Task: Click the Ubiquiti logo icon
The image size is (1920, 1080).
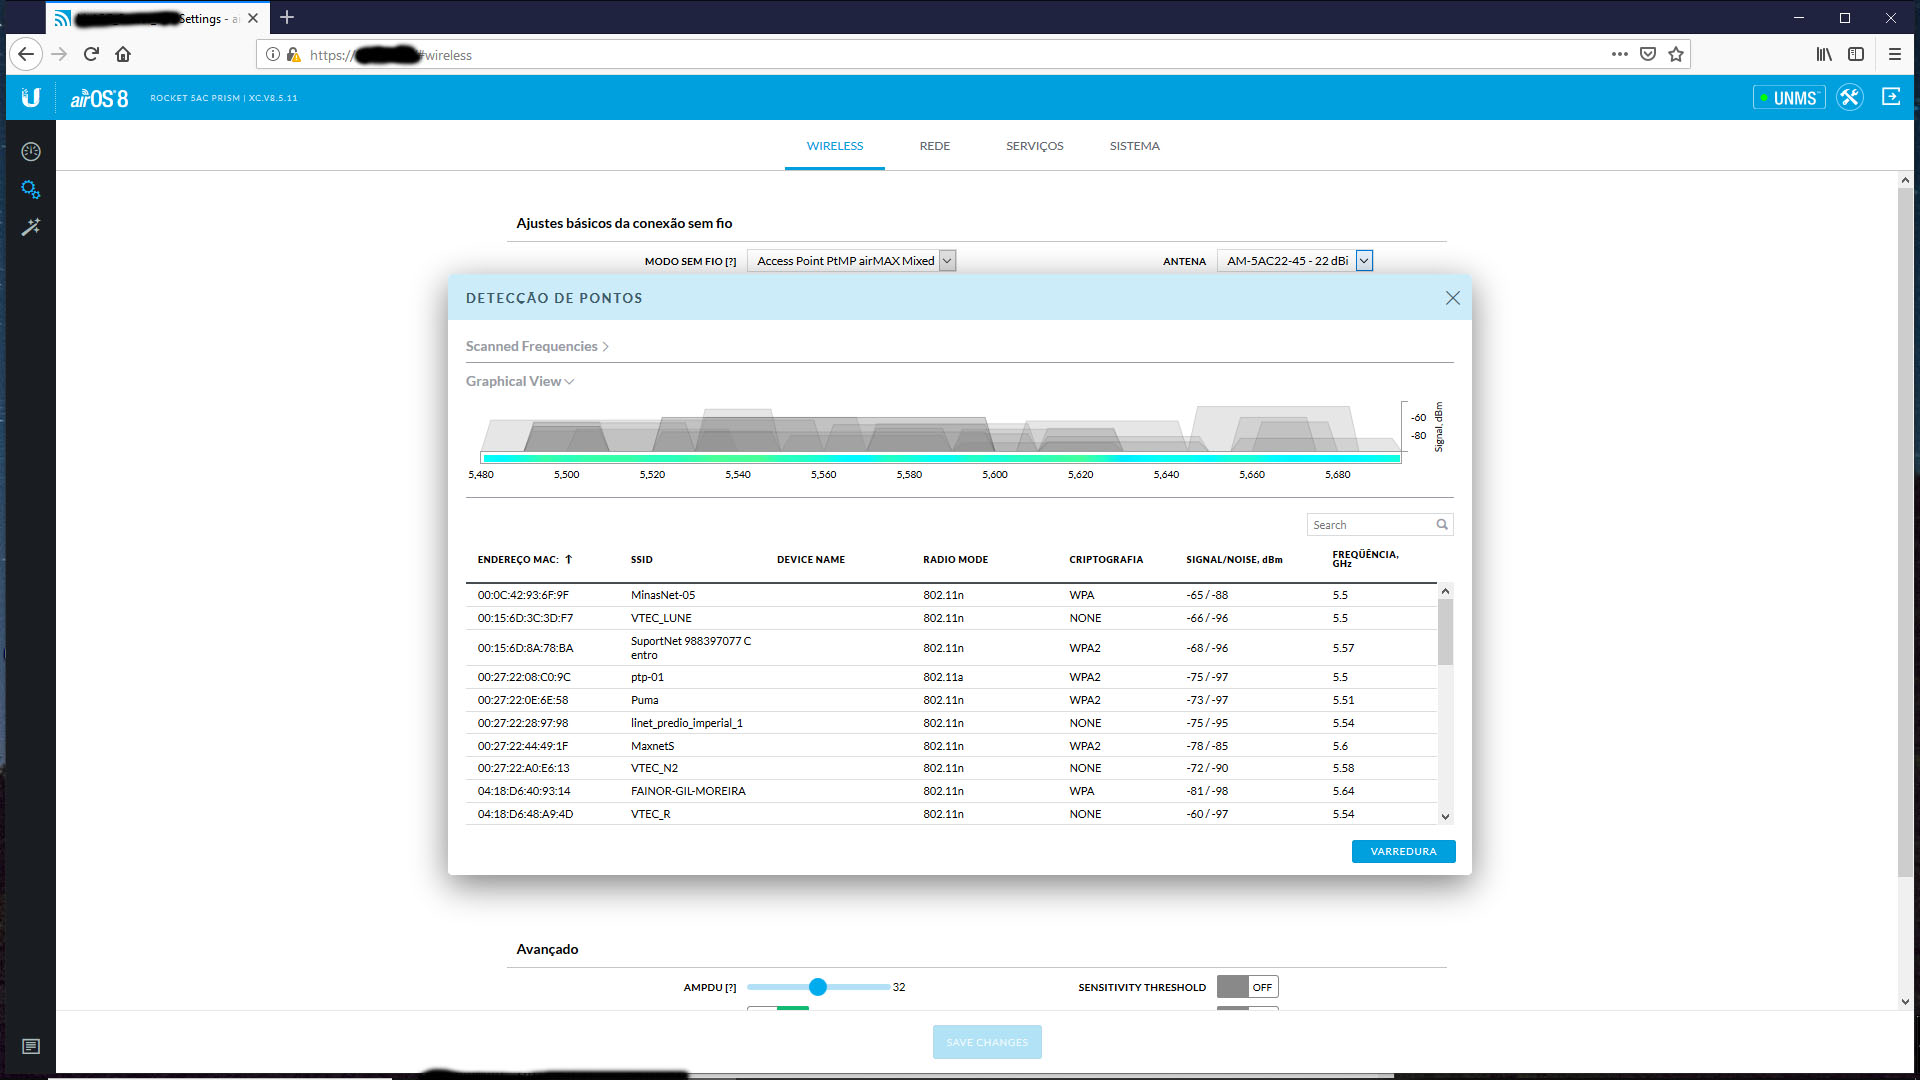Action: 31,97
